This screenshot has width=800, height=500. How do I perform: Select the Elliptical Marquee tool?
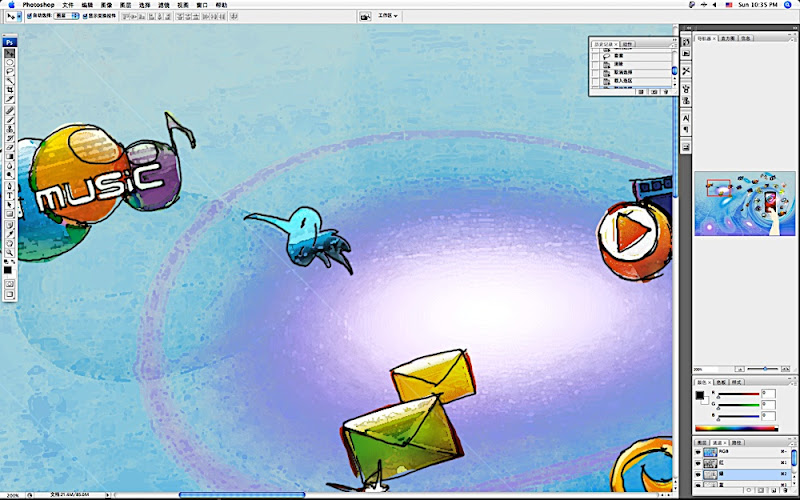10,62
